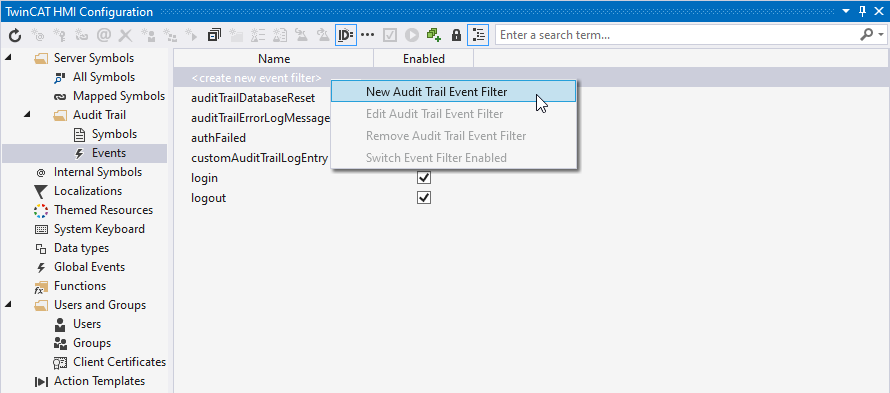Click the map symbol link toolbar icon
Image resolution: width=890 pixels, height=393 pixels.
pos(81,36)
